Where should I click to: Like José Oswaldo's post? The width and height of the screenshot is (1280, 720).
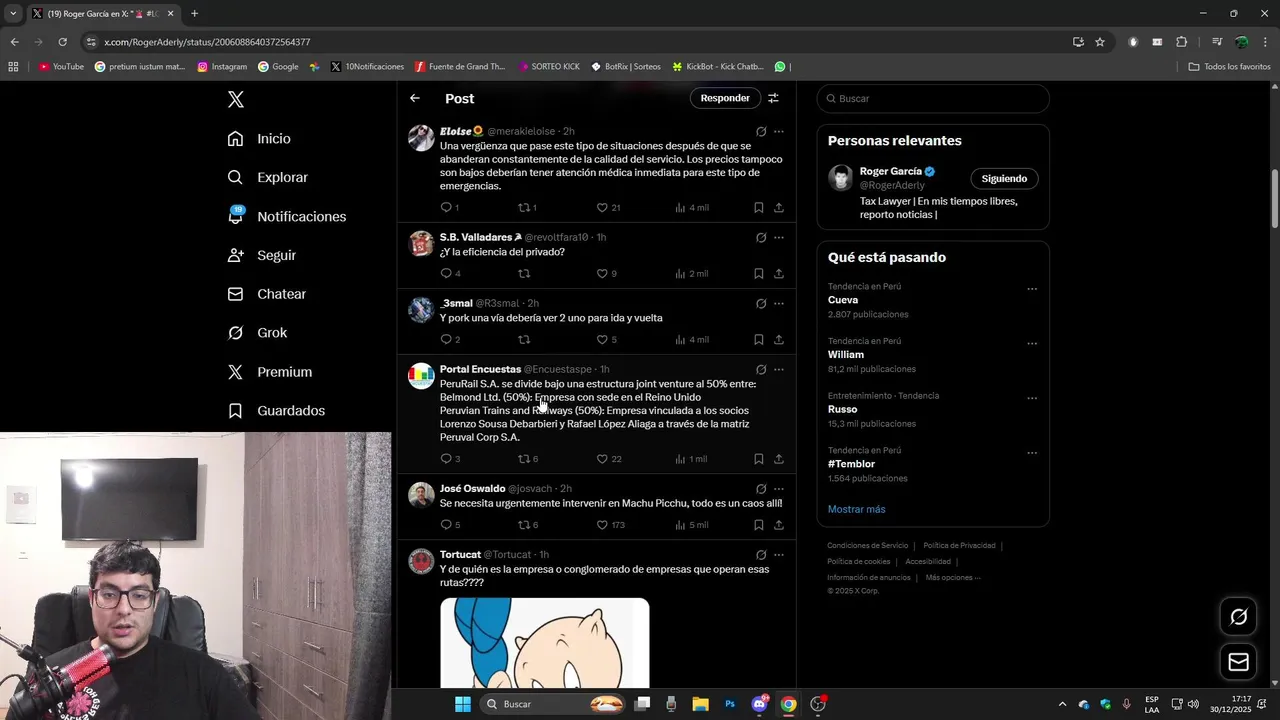(602, 525)
